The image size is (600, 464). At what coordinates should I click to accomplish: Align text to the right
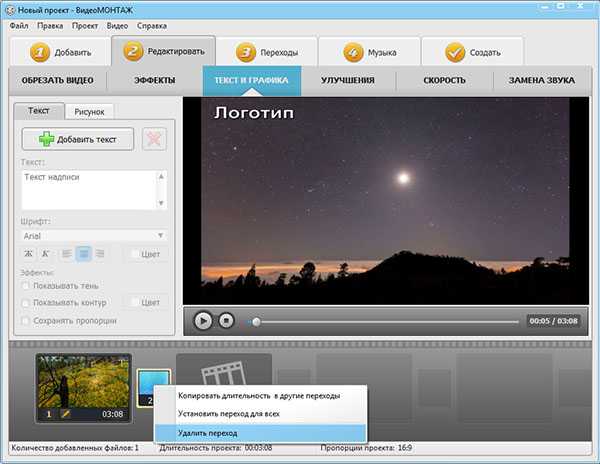[101, 254]
